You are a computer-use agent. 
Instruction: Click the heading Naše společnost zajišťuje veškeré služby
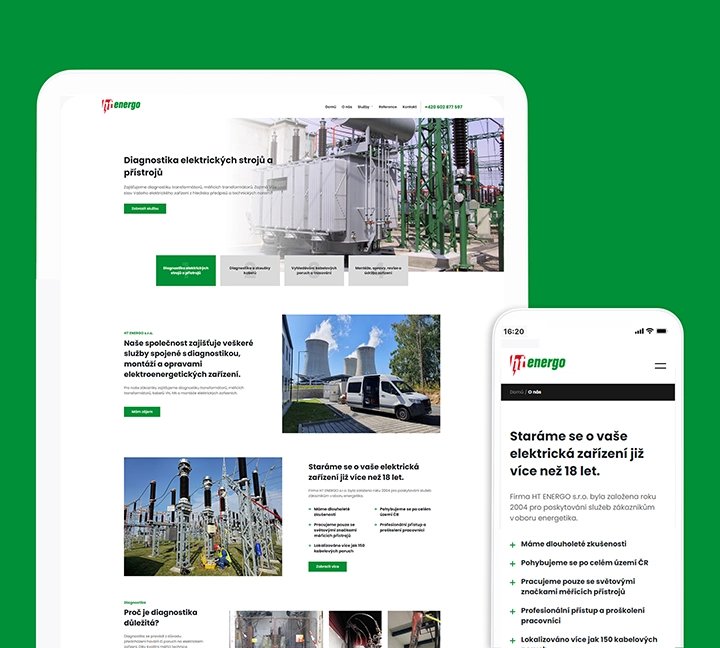click(x=188, y=359)
